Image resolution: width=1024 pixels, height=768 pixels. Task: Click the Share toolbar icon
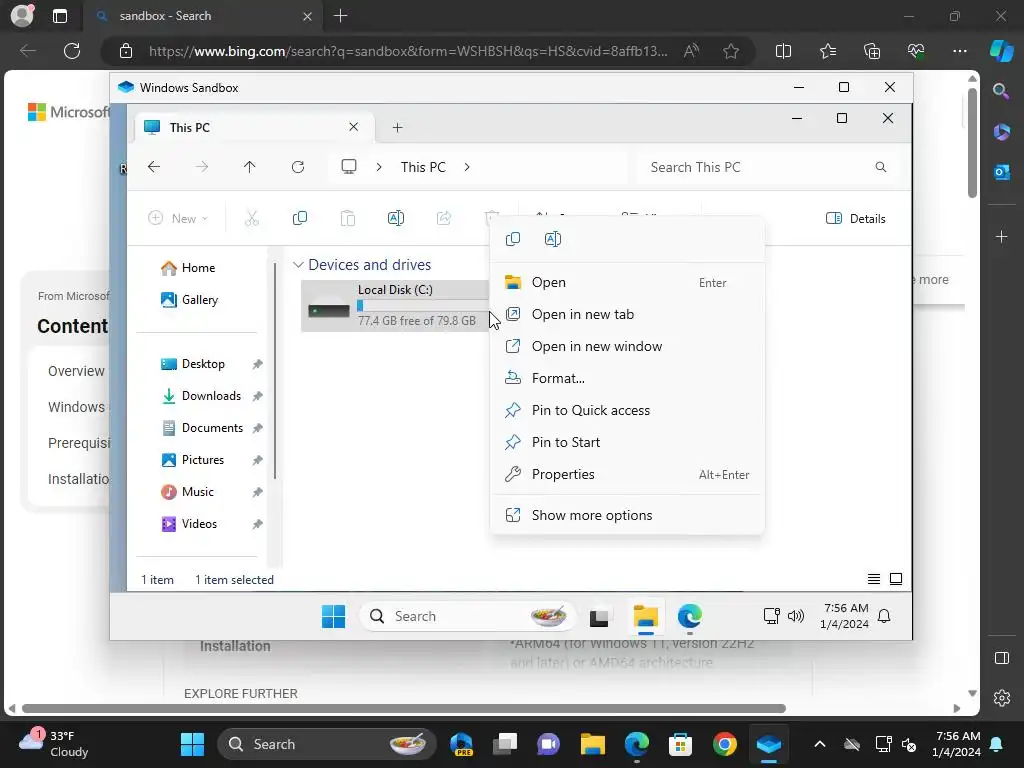pyautogui.click(x=444, y=219)
